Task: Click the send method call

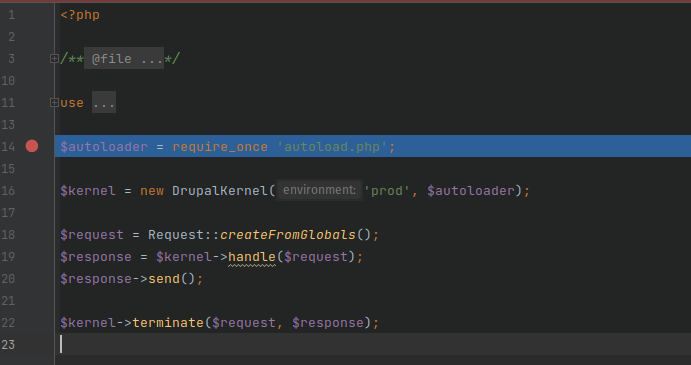Action: pyautogui.click(x=164, y=279)
